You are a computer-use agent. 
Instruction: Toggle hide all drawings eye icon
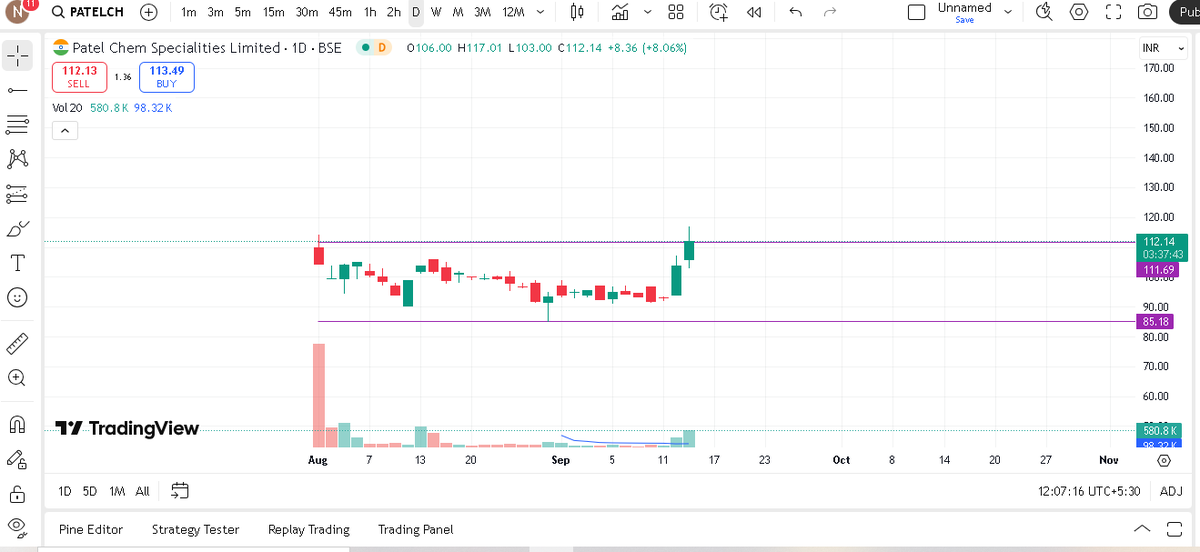coord(17,527)
